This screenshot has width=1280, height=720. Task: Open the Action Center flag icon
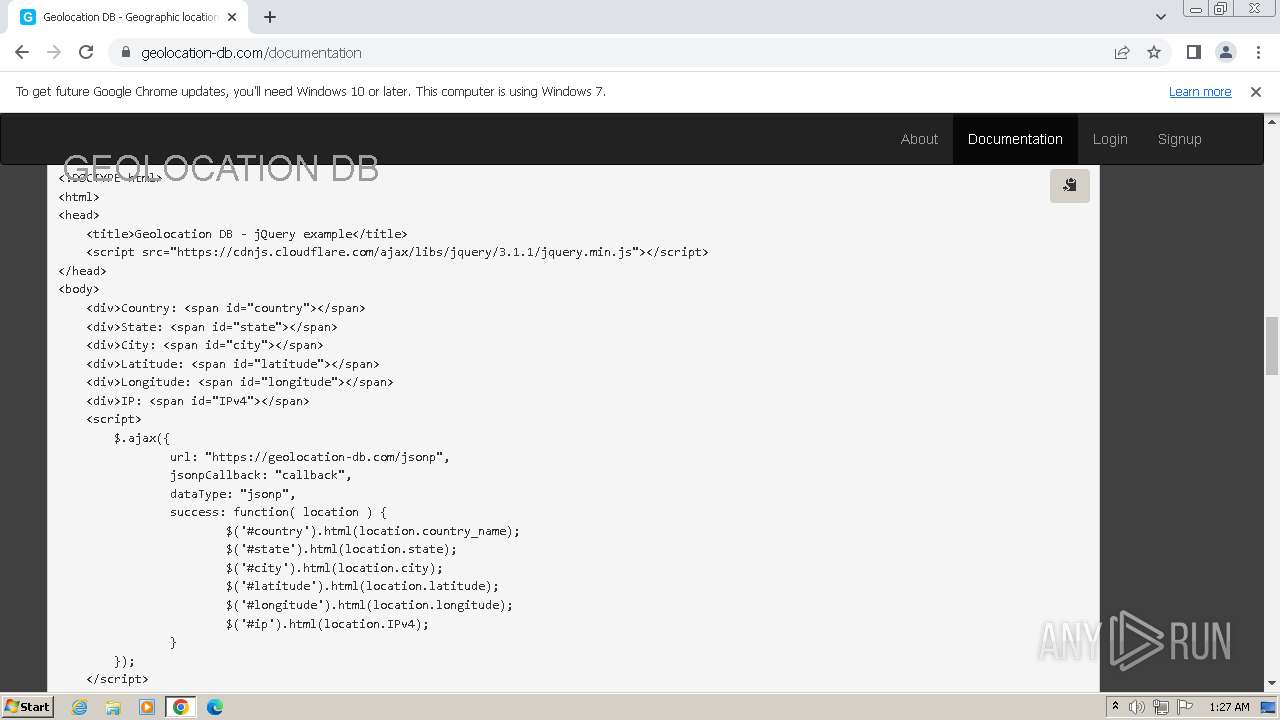click(1185, 707)
